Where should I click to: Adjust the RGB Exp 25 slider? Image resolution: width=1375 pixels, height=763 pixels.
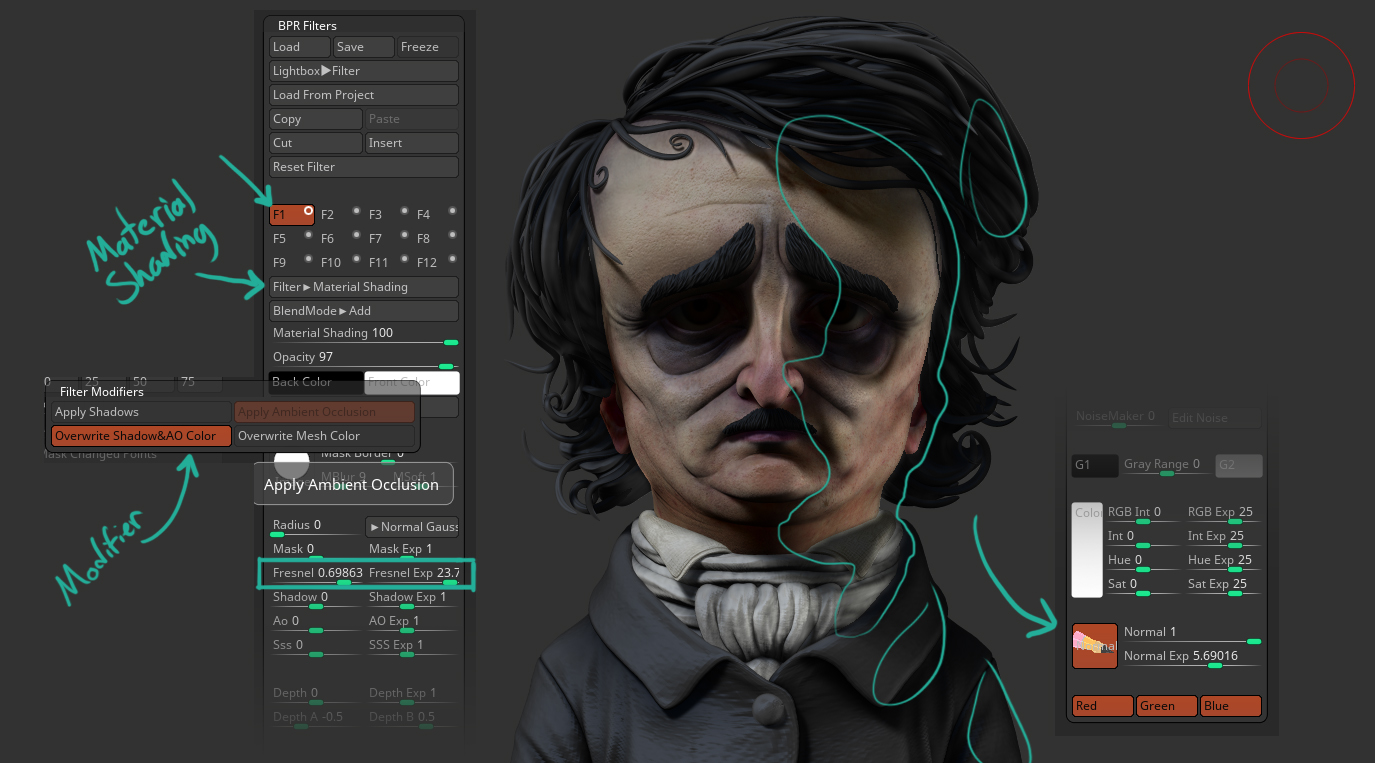pyautogui.click(x=1223, y=514)
